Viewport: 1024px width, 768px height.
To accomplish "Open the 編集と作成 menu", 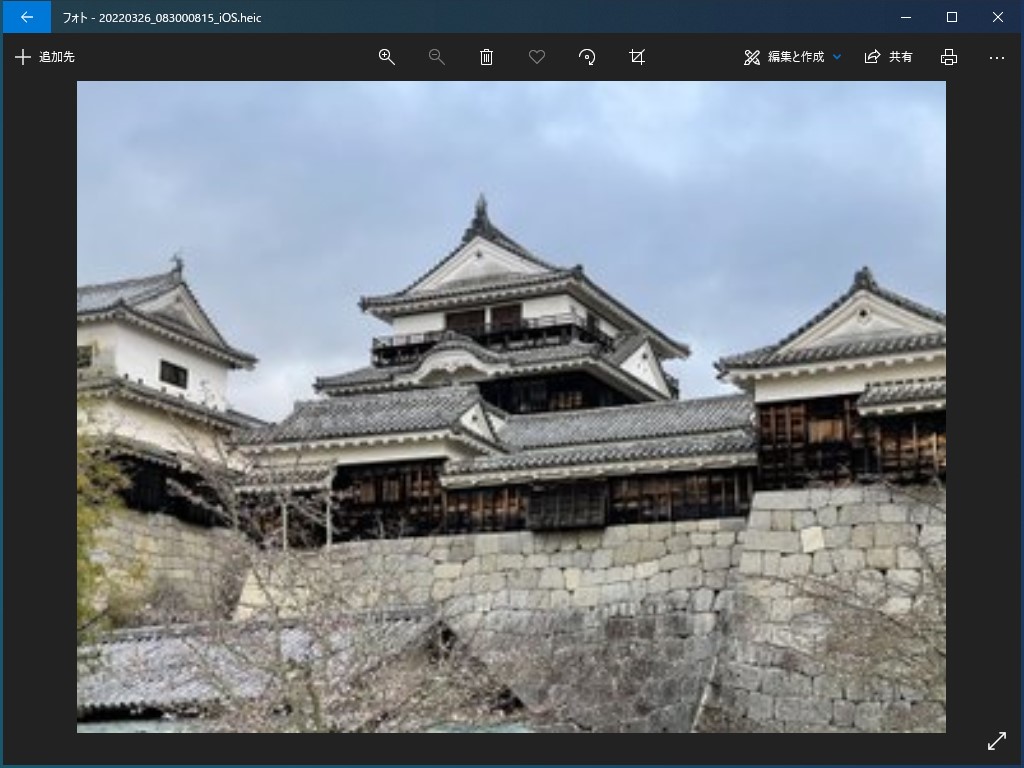I will [799, 57].
